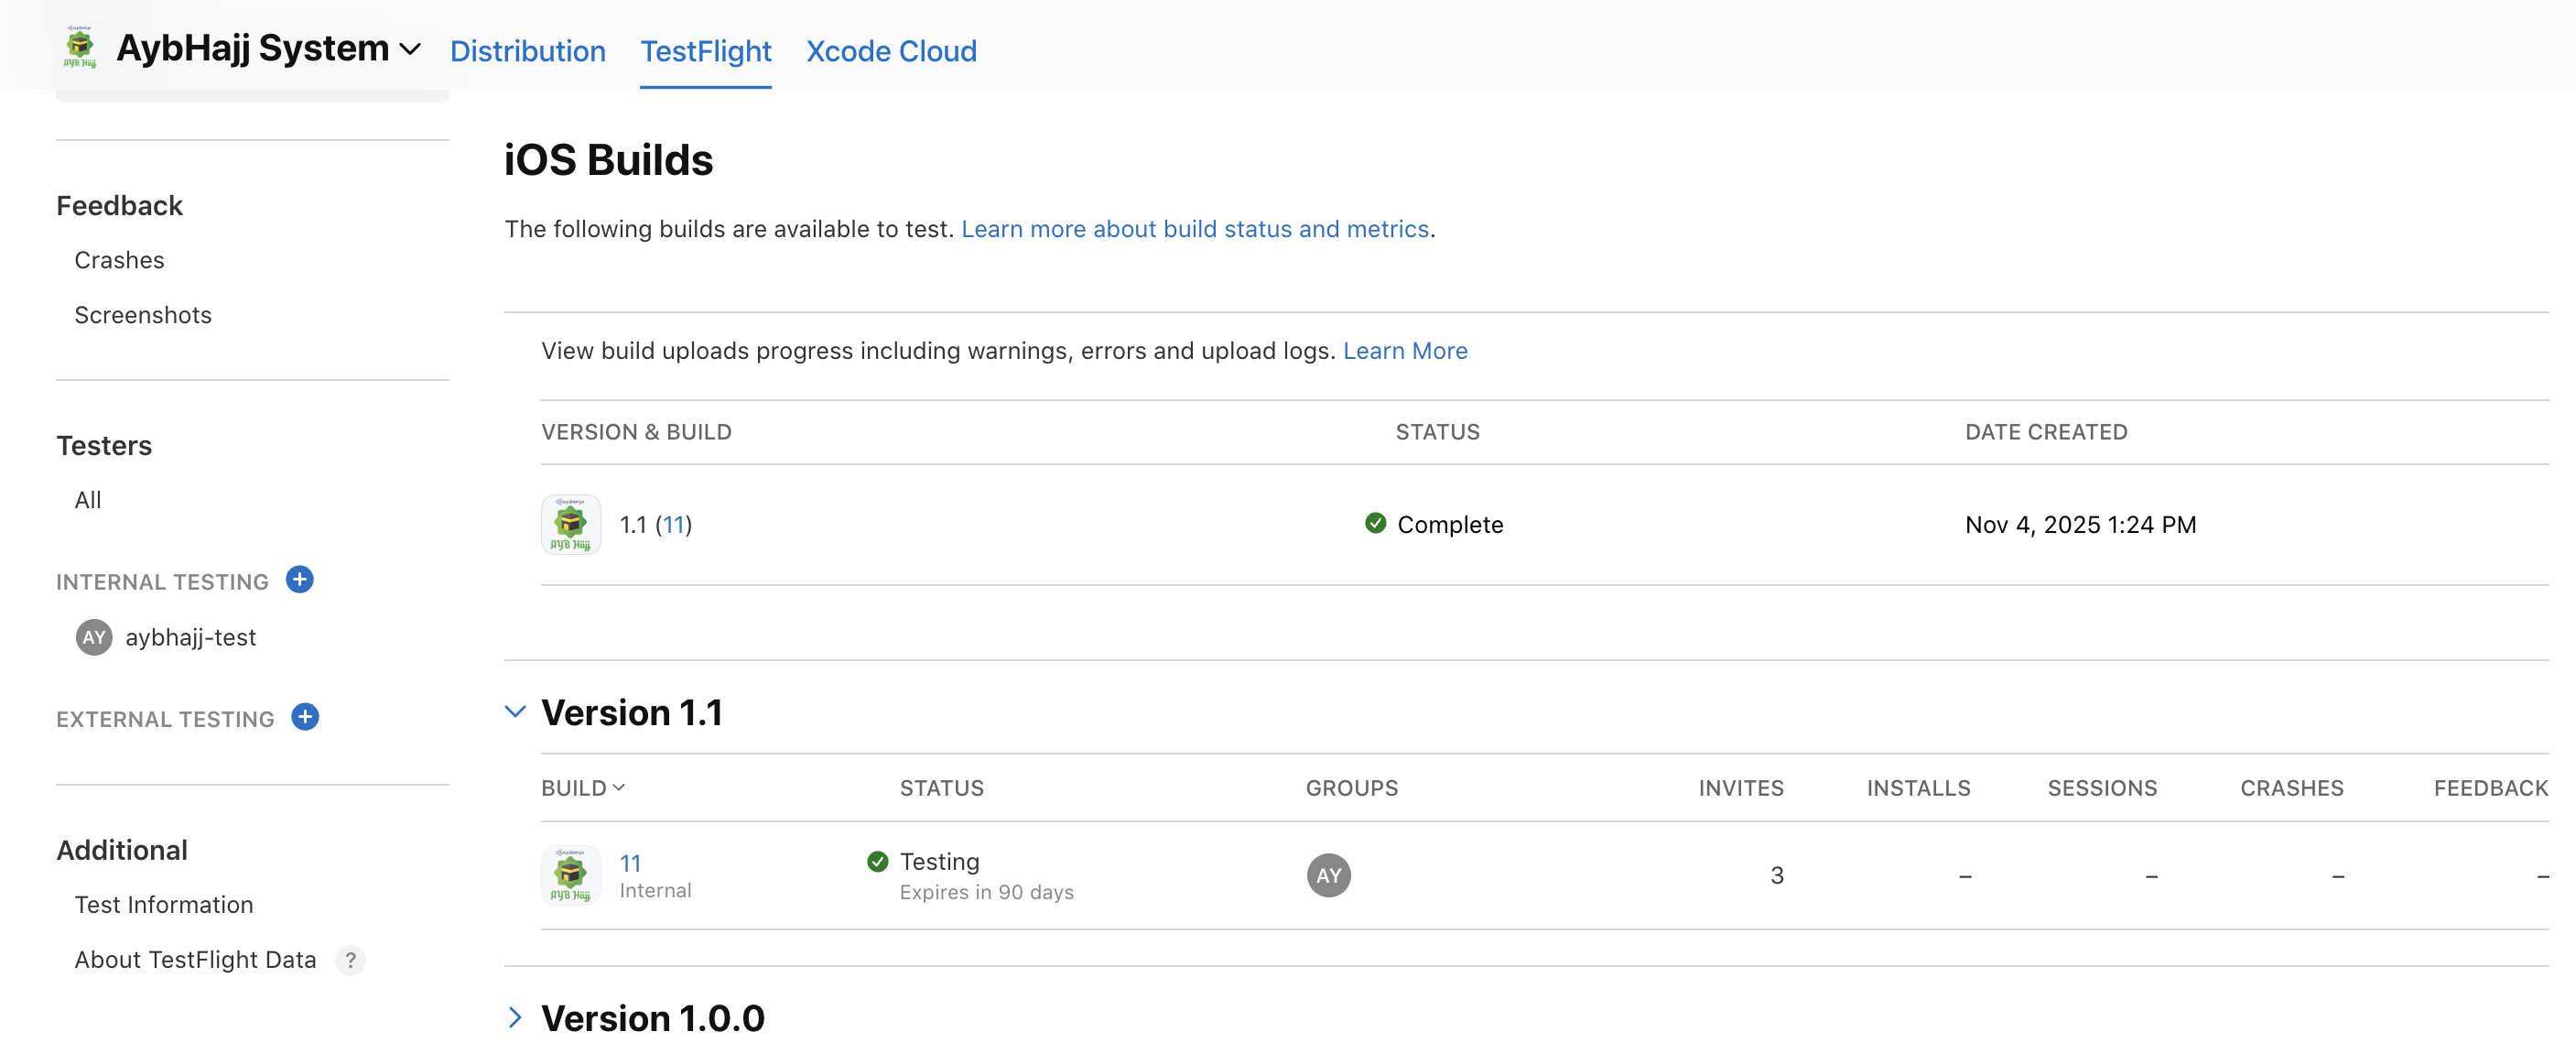2576x1064 pixels.
Task: Switch to the Distribution tab
Action: (x=527, y=51)
